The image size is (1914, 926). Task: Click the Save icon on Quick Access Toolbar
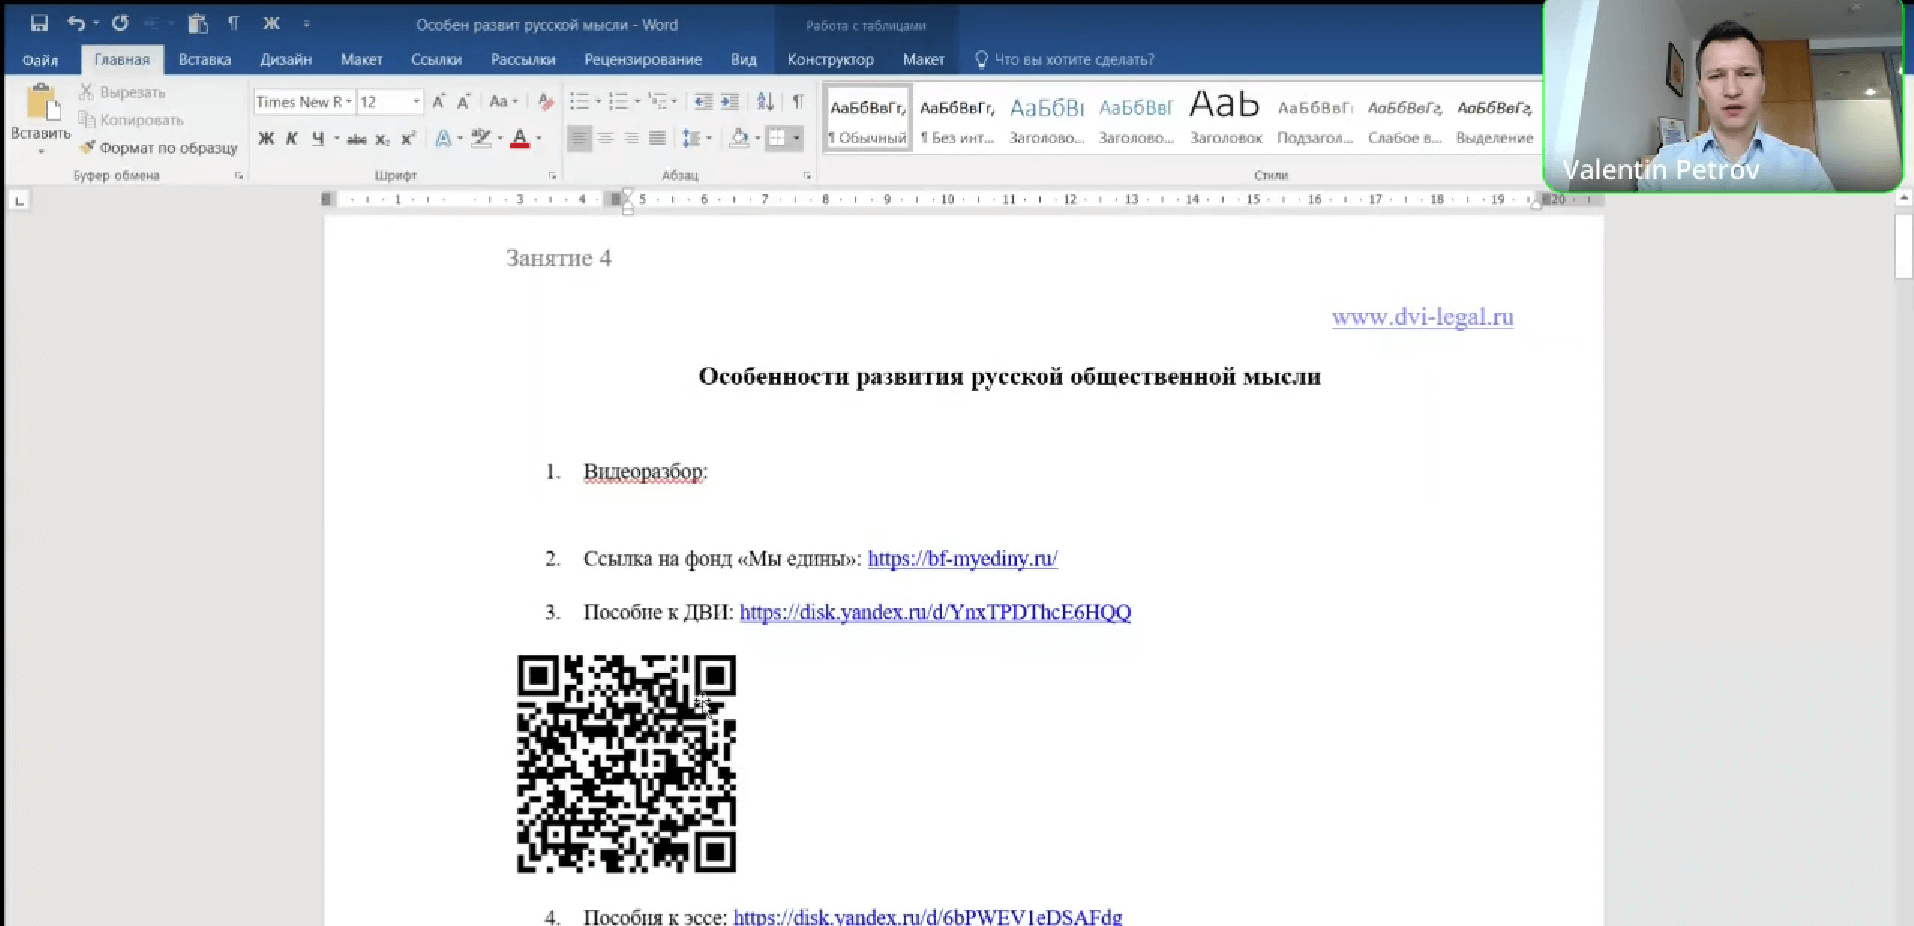pyautogui.click(x=39, y=22)
